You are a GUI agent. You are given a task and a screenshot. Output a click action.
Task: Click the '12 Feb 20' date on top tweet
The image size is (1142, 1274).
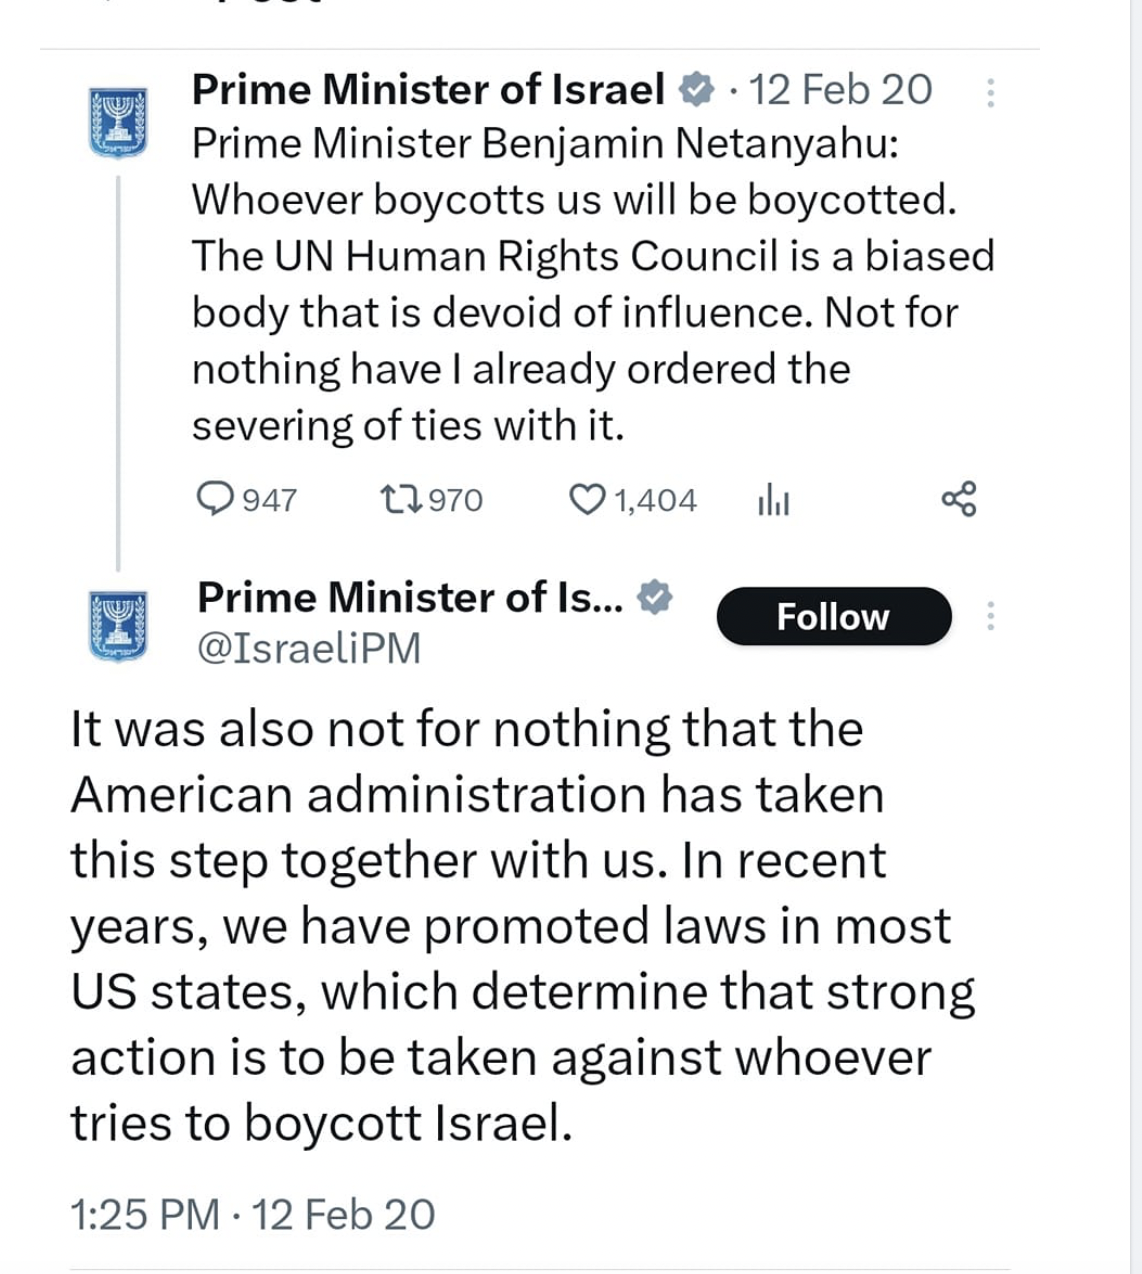pyautogui.click(x=841, y=90)
